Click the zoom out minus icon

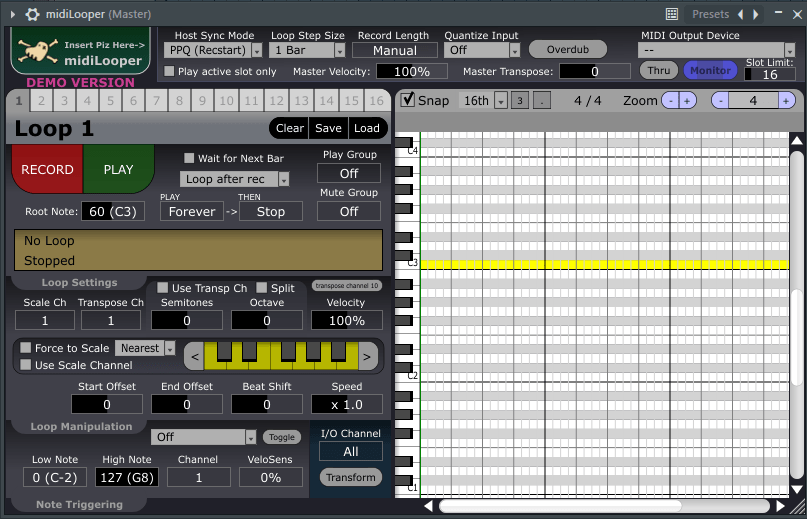[x=669, y=100]
